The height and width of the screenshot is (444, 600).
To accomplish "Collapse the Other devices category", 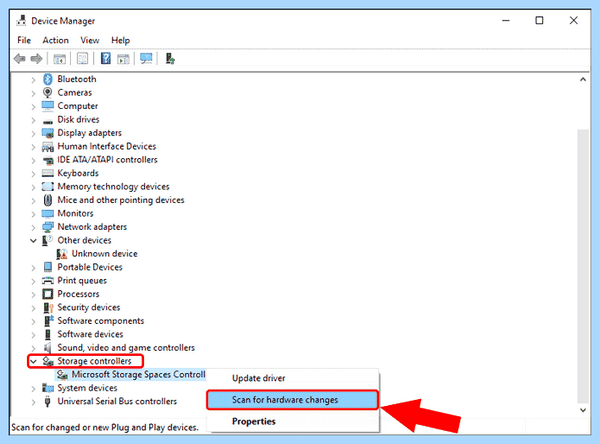I will click(x=33, y=241).
